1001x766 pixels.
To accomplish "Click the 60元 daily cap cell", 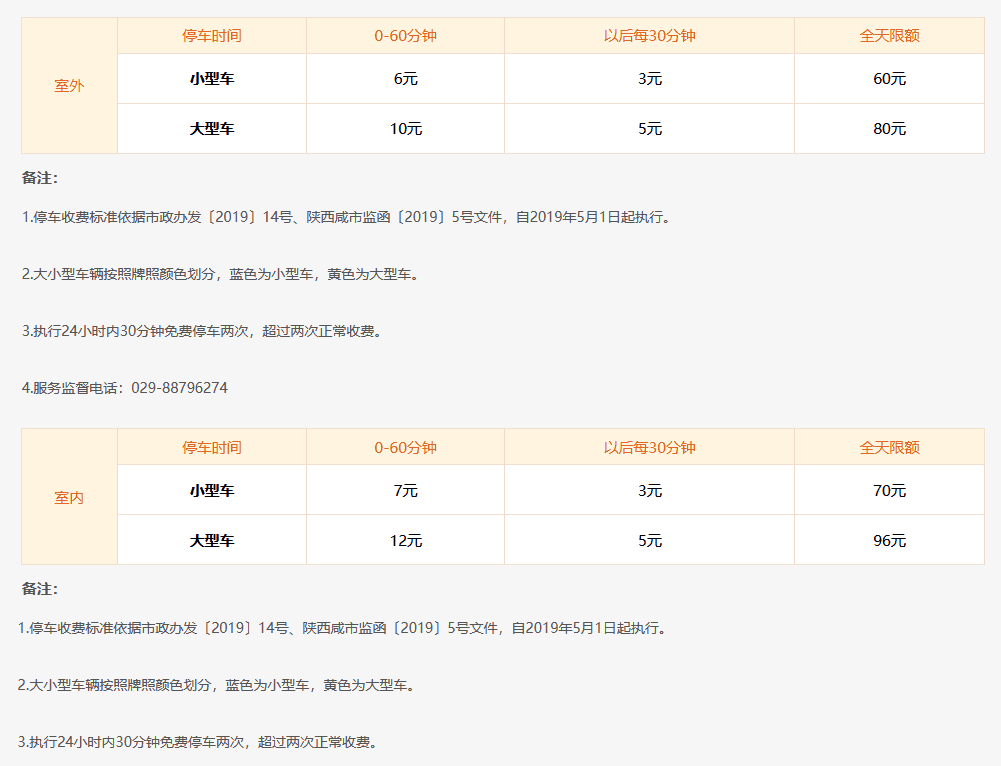I will pyautogui.click(x=889, y=79).
